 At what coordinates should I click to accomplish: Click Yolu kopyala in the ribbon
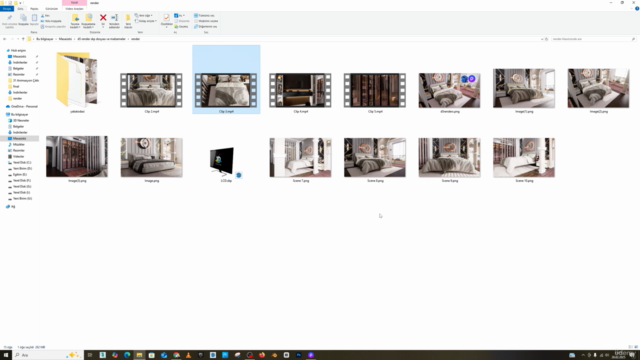point(51,21)
